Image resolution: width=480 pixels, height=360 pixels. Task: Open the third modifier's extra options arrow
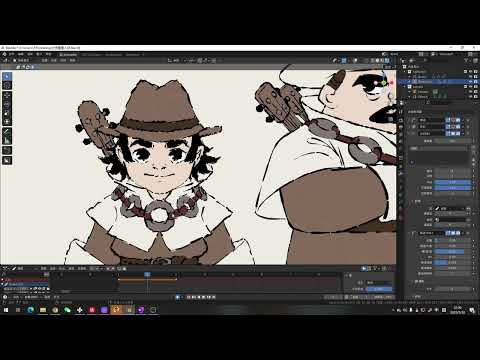[x=463, y=133]
